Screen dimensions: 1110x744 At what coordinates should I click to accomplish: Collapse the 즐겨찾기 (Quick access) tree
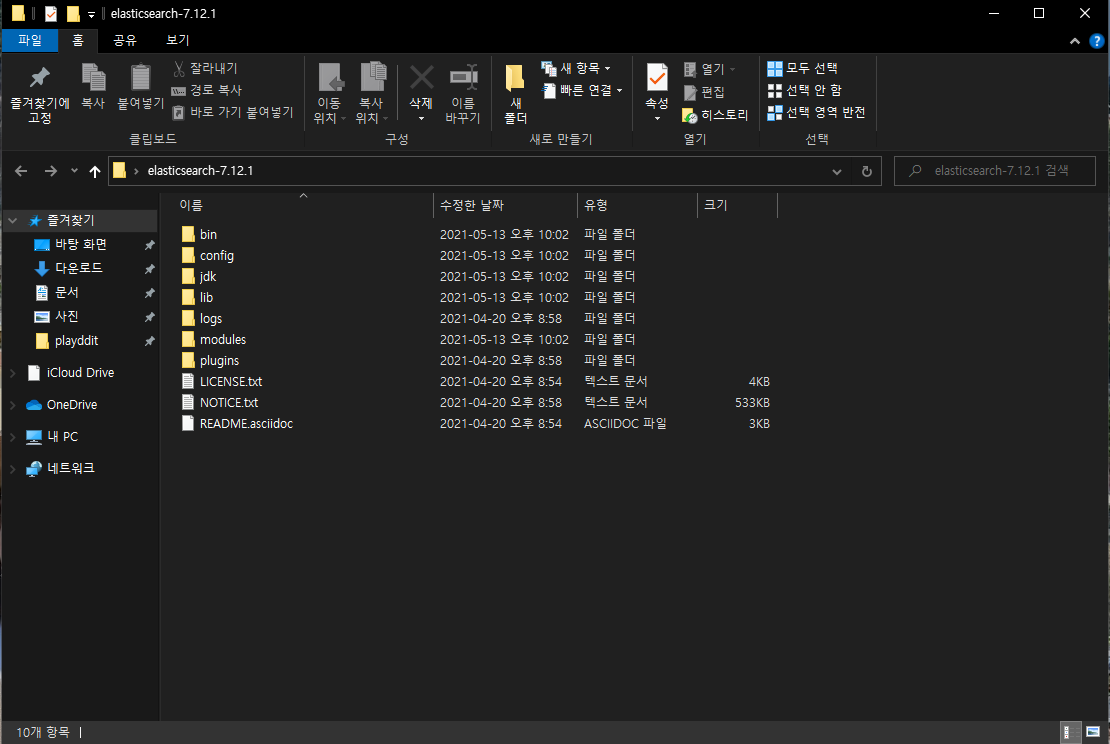tap(13, 221)
